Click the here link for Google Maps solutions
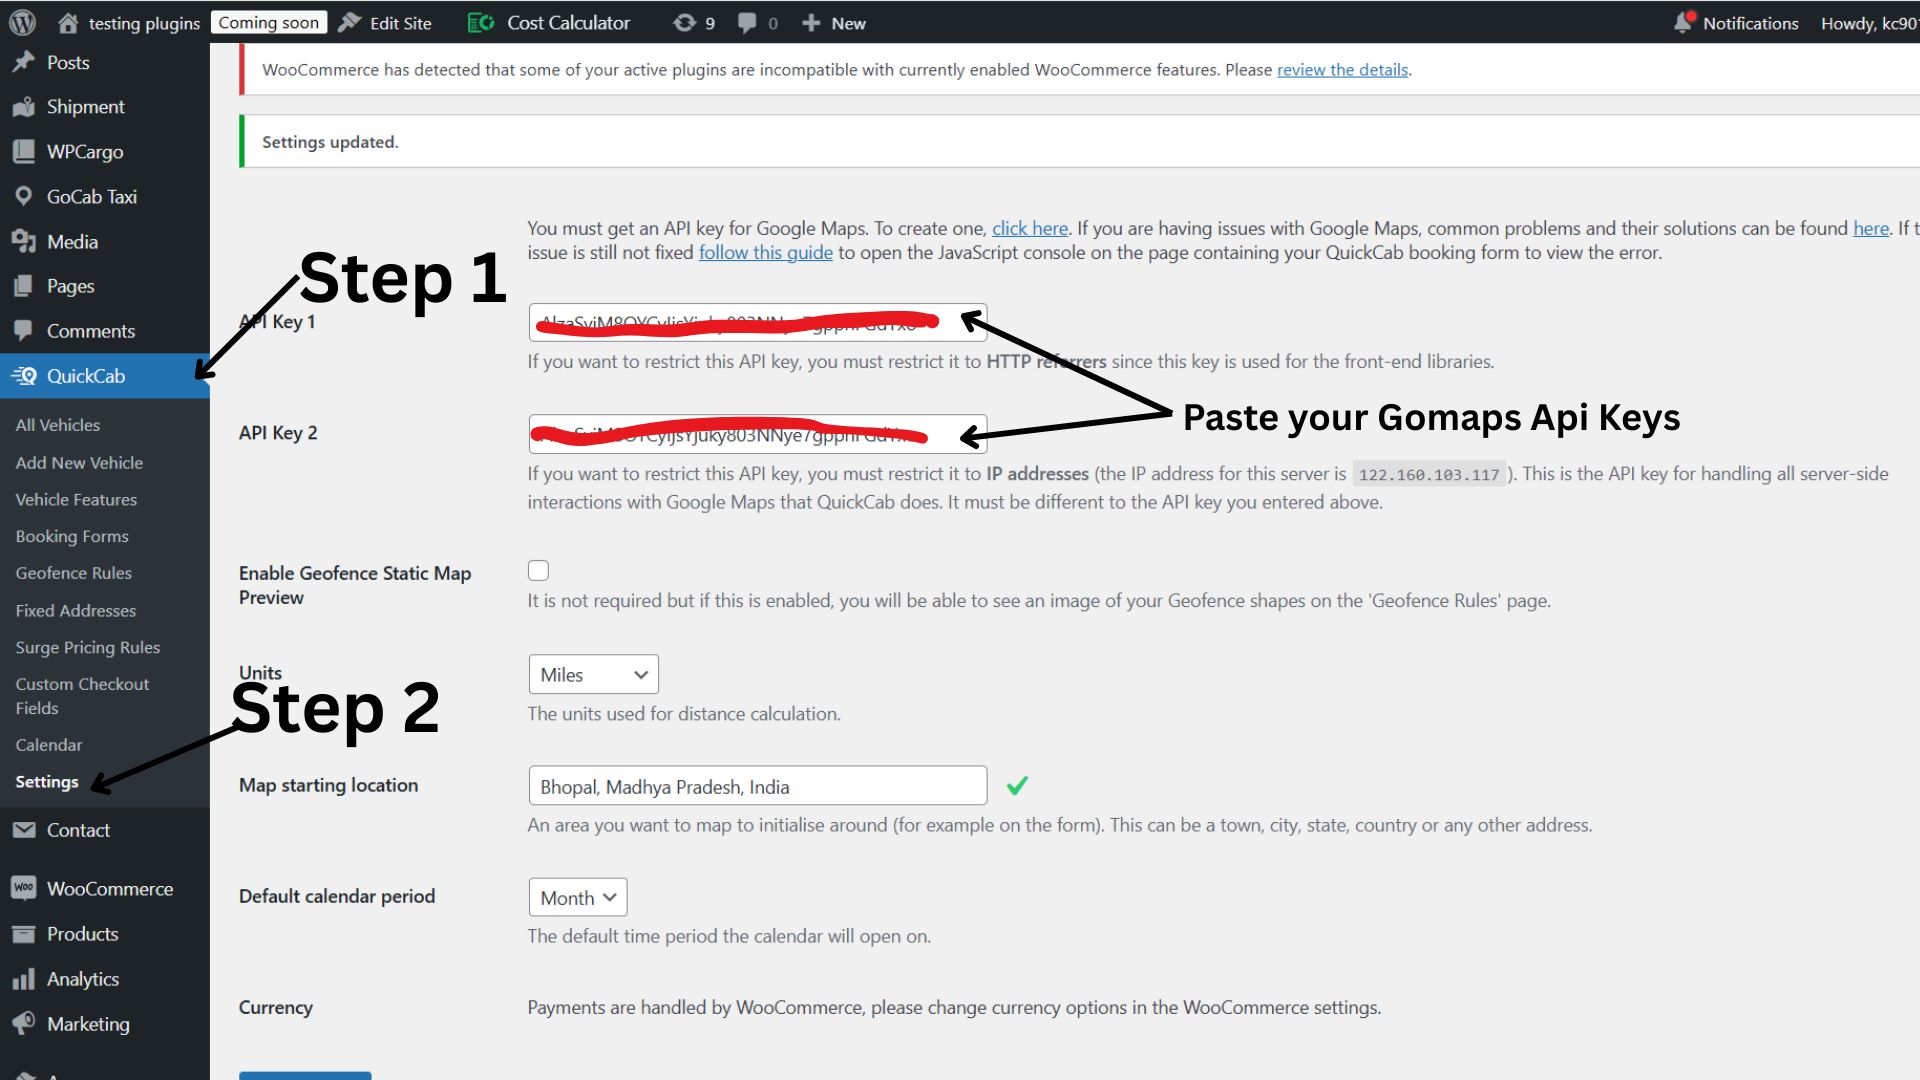1920x1080 pixels. click(x=1870, y=228)
